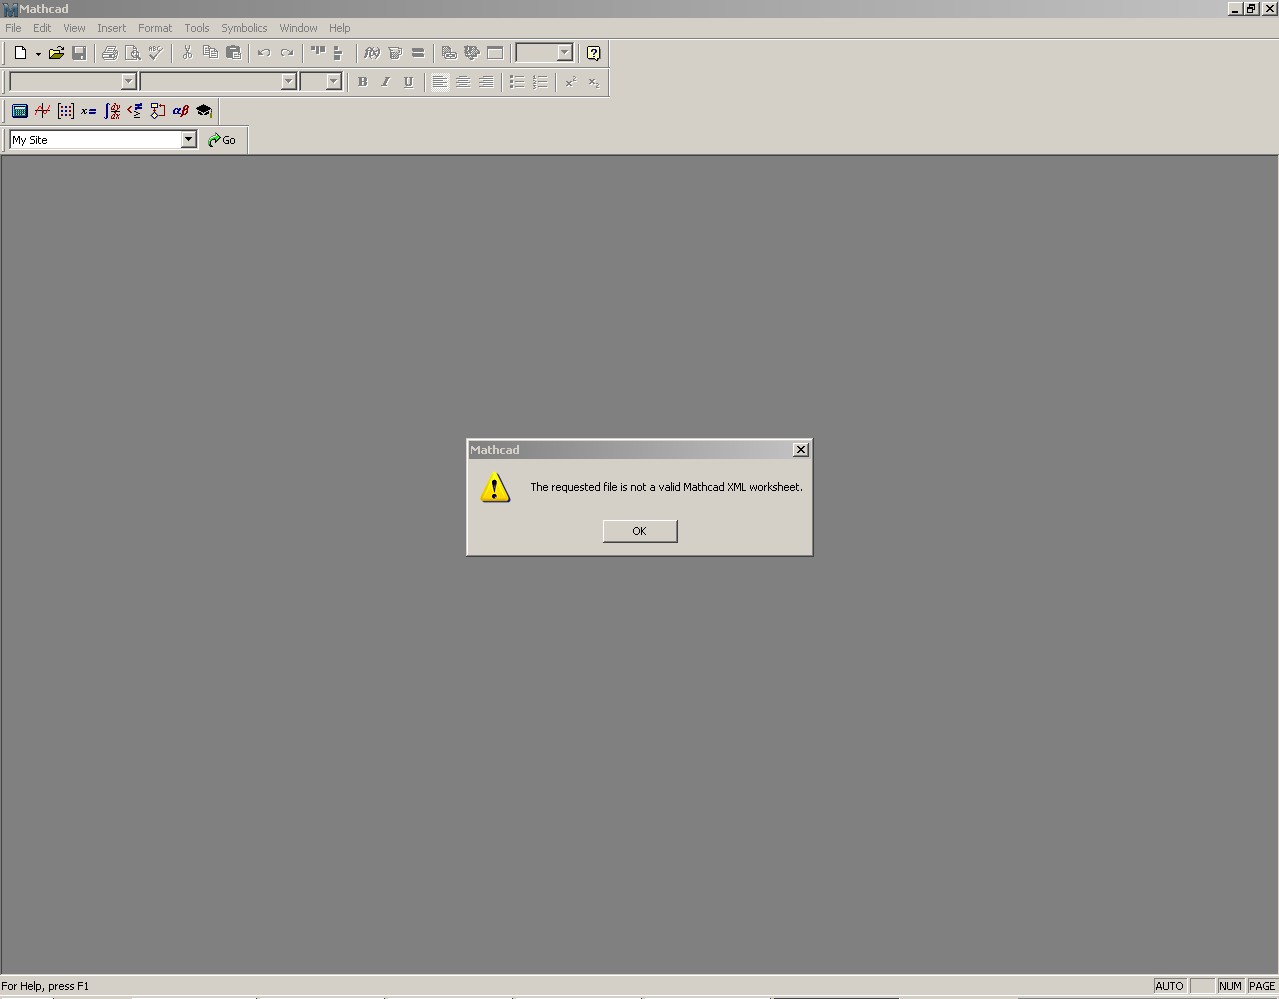1279x999 pixels.
Task: Open the font name dropdown
Action: (x=288, y=82)
